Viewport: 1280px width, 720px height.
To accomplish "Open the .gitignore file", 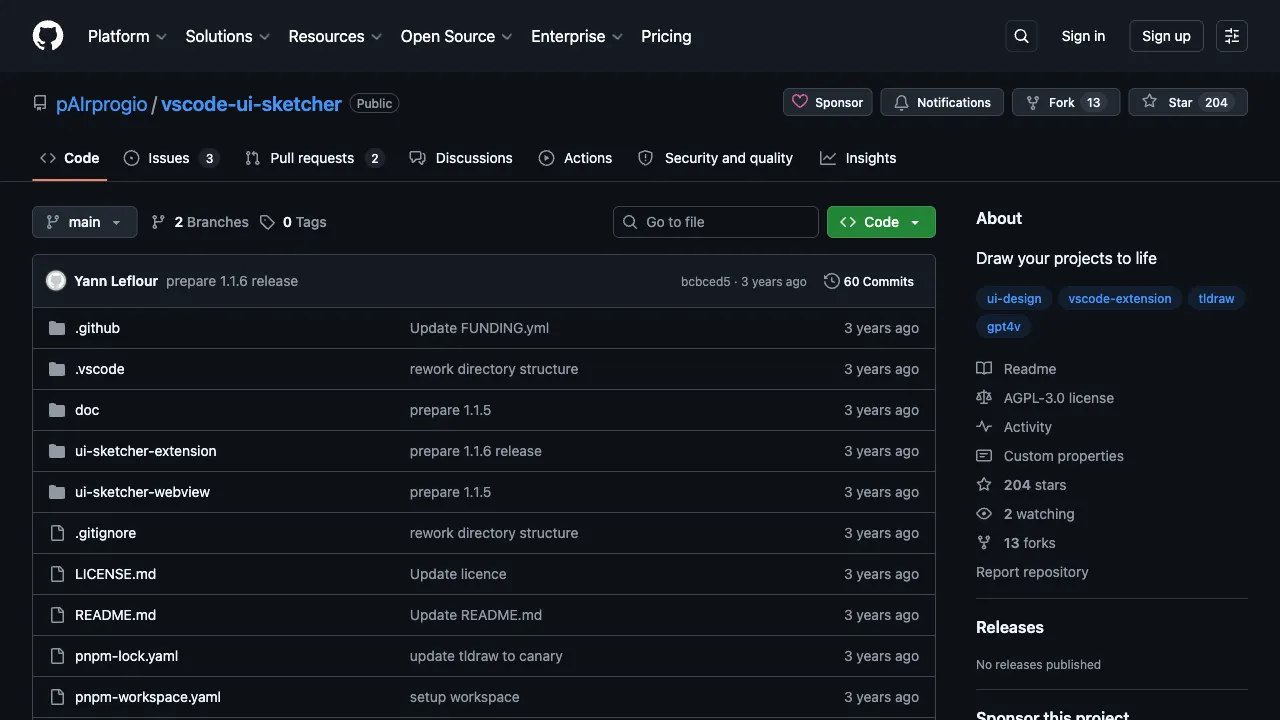I will tap(105, 533).
